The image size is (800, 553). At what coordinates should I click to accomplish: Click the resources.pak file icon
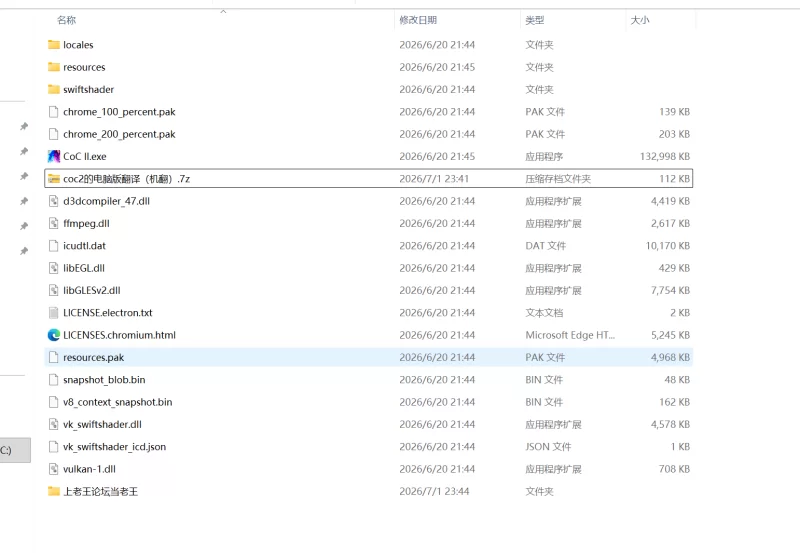[x=54, y=358]
